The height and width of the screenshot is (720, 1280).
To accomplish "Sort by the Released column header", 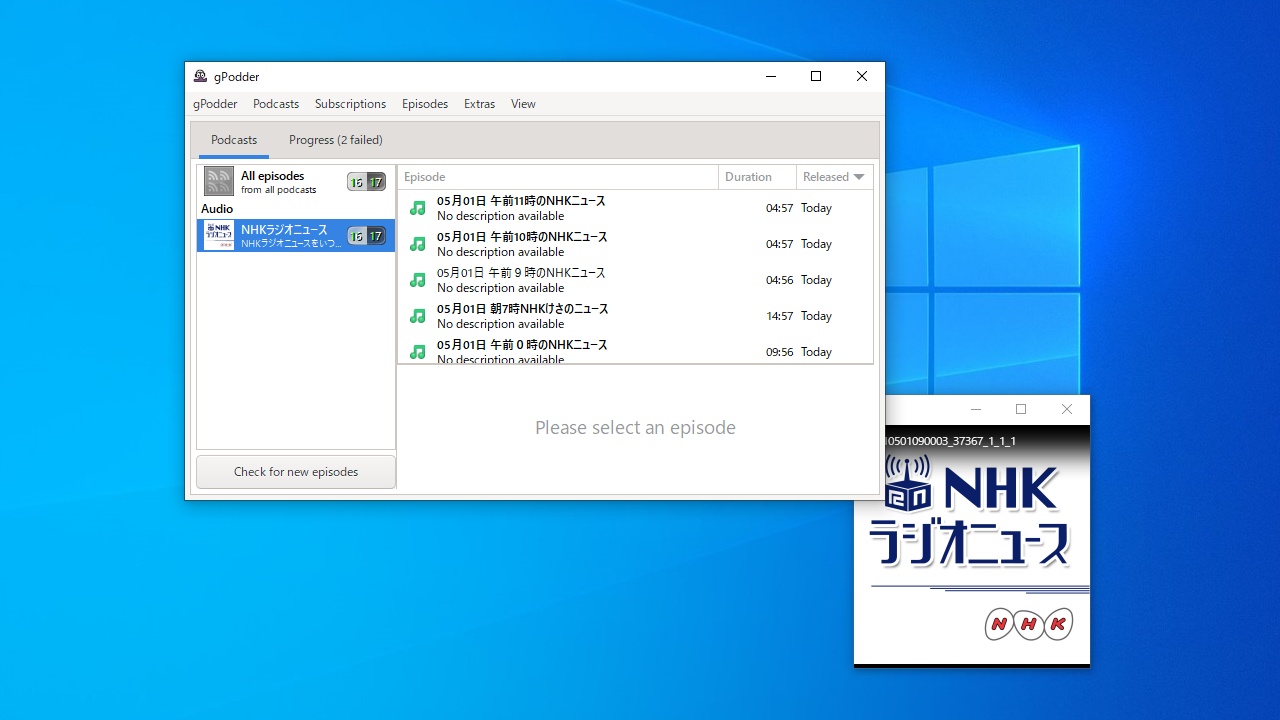I will pos(834,177).
